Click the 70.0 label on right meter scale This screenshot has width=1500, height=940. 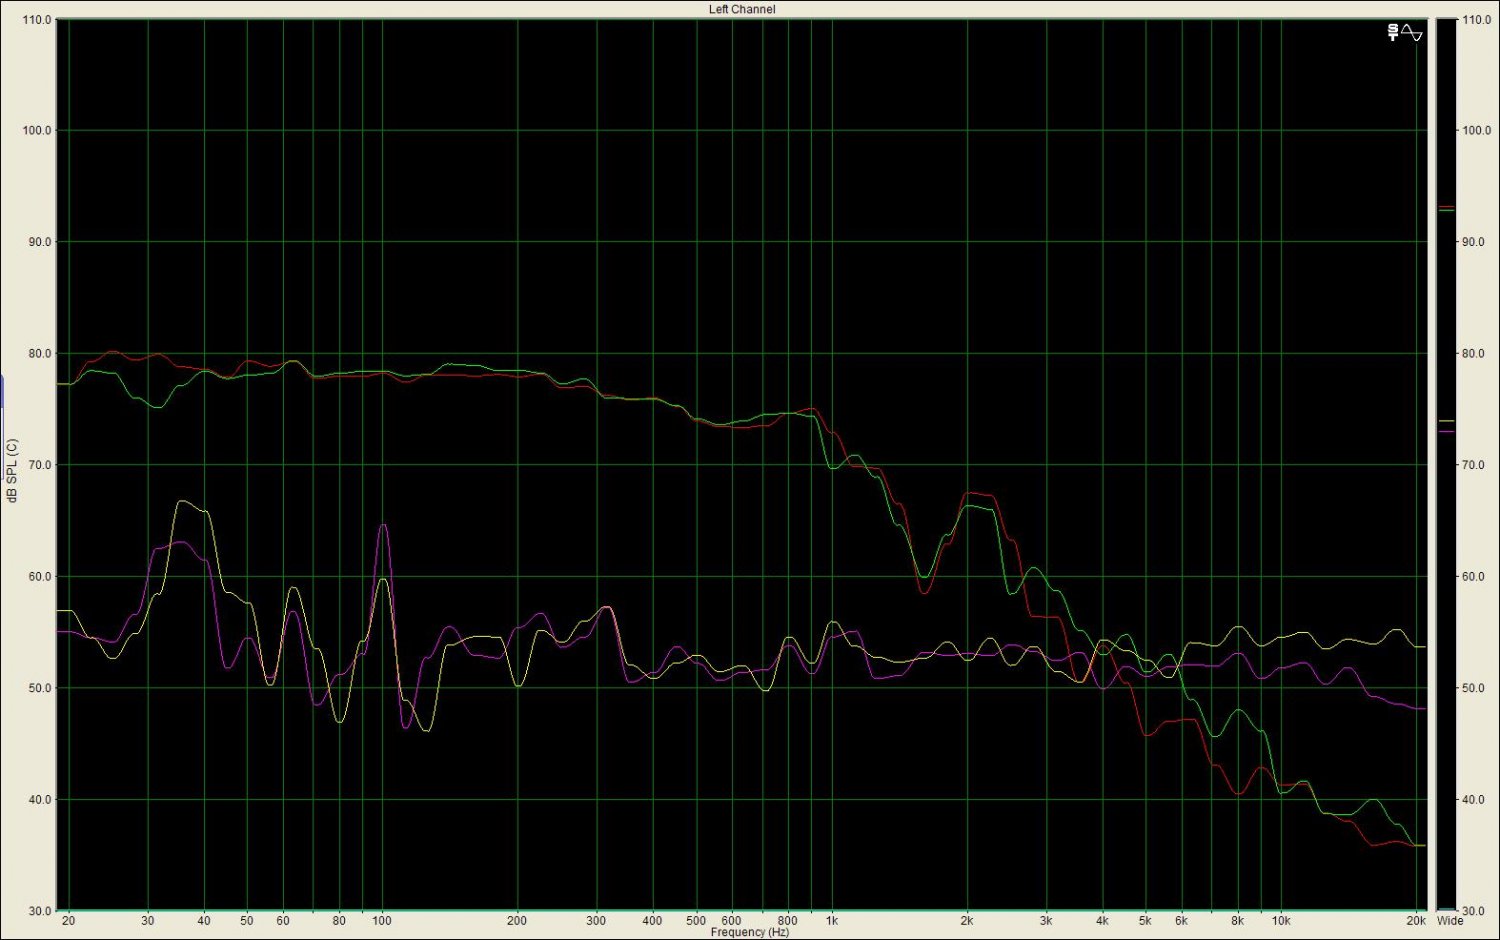1473,465
